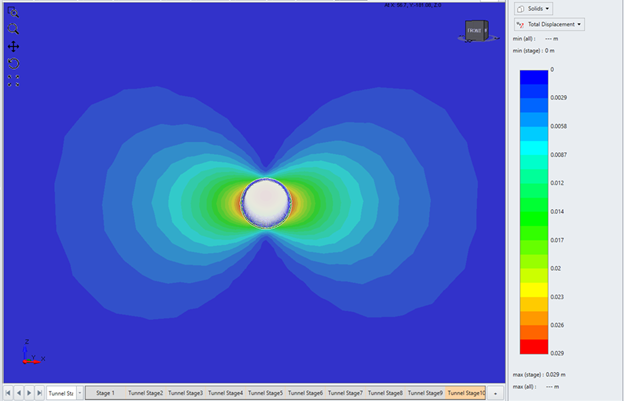Switch to the Tunnel Stage4 tab
Screen dimensions: 624x401
click(225, 393)
